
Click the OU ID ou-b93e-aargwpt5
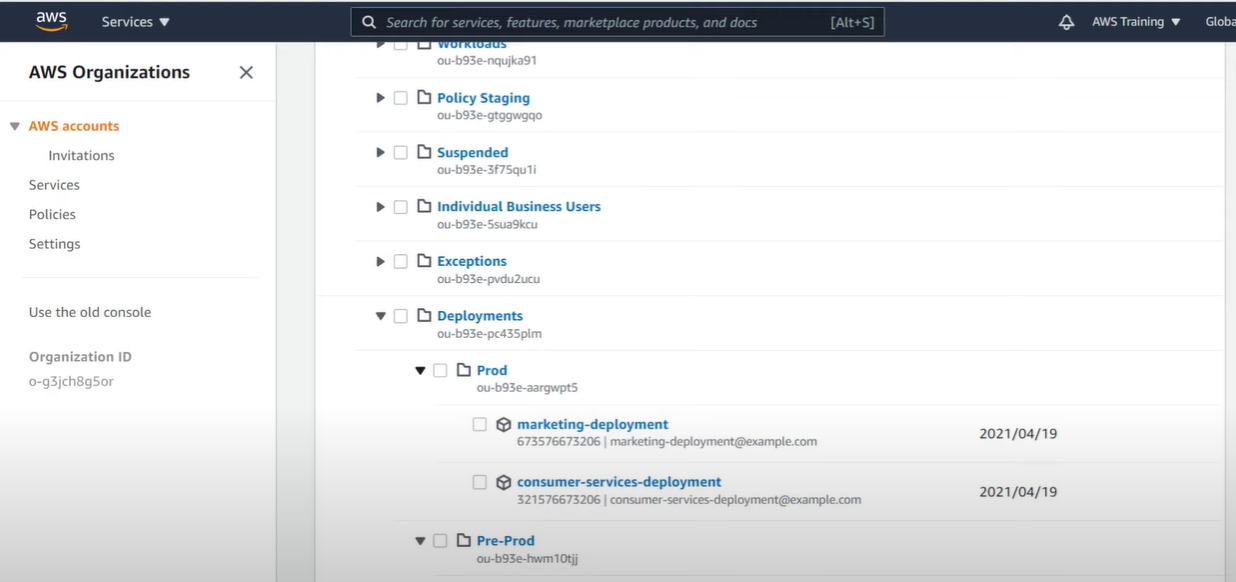pyautogui.click(x=527, y=388)
